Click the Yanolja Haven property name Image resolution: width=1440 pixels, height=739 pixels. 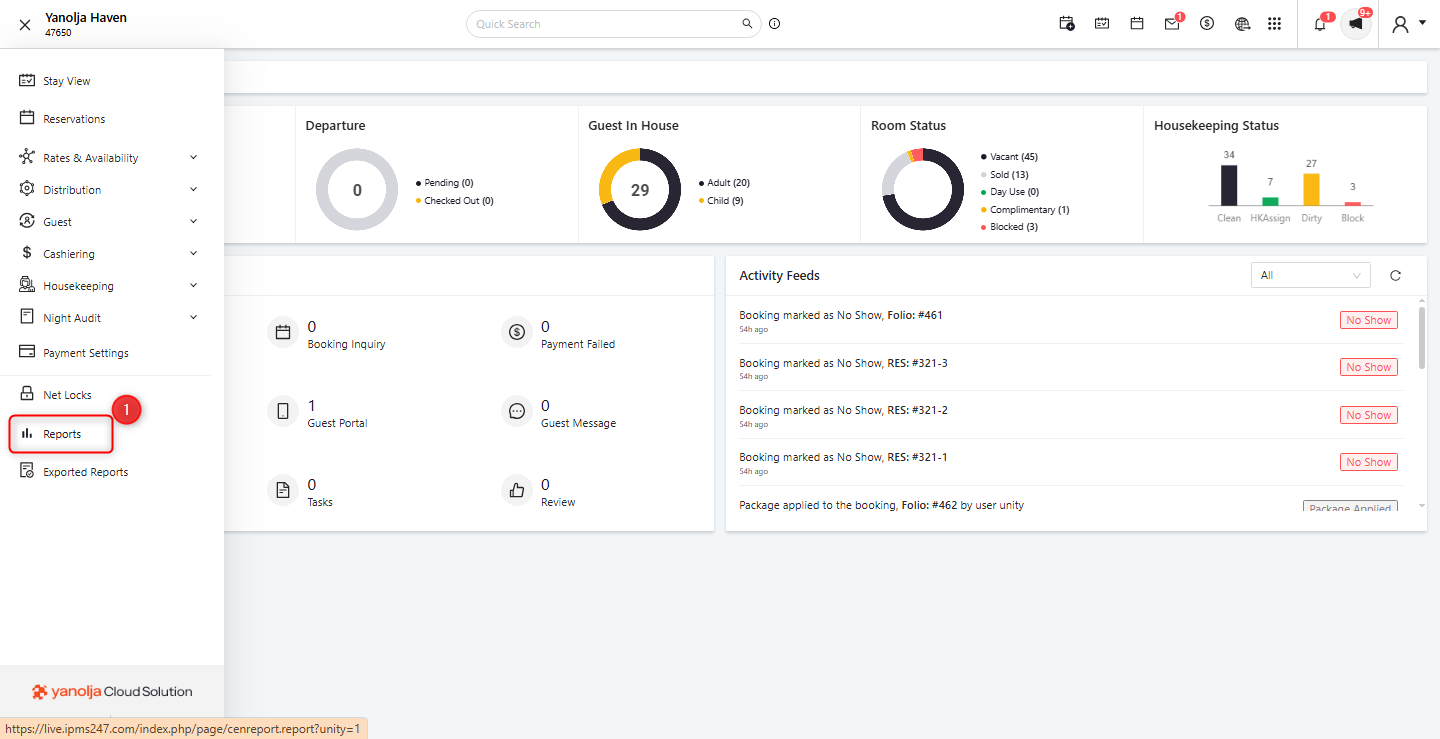[x=86, y=18]
